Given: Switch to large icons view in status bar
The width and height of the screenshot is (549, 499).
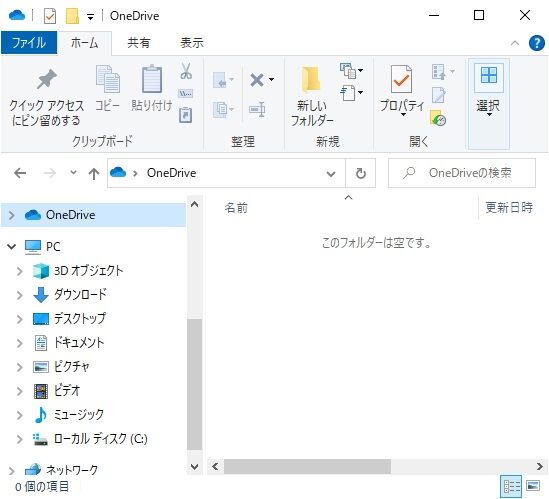Looking at the screenshot, I should [x=533, y=486].
